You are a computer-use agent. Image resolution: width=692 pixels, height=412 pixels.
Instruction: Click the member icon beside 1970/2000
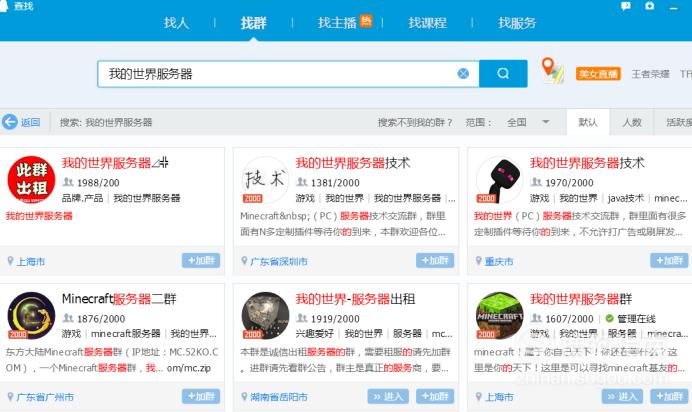pyautogui.click(x=536, y=182)
